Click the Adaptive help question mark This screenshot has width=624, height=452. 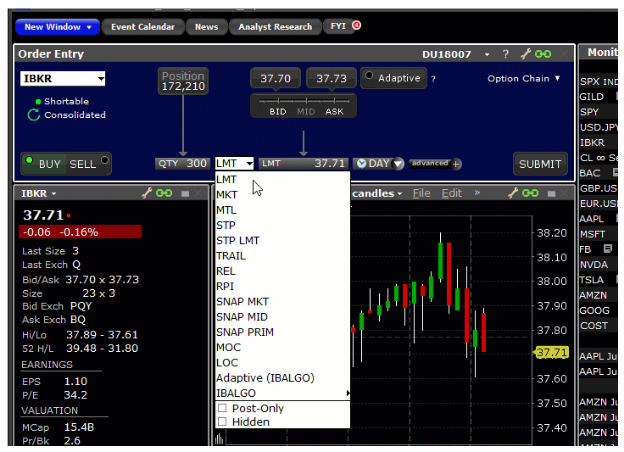tap(433, 79)
